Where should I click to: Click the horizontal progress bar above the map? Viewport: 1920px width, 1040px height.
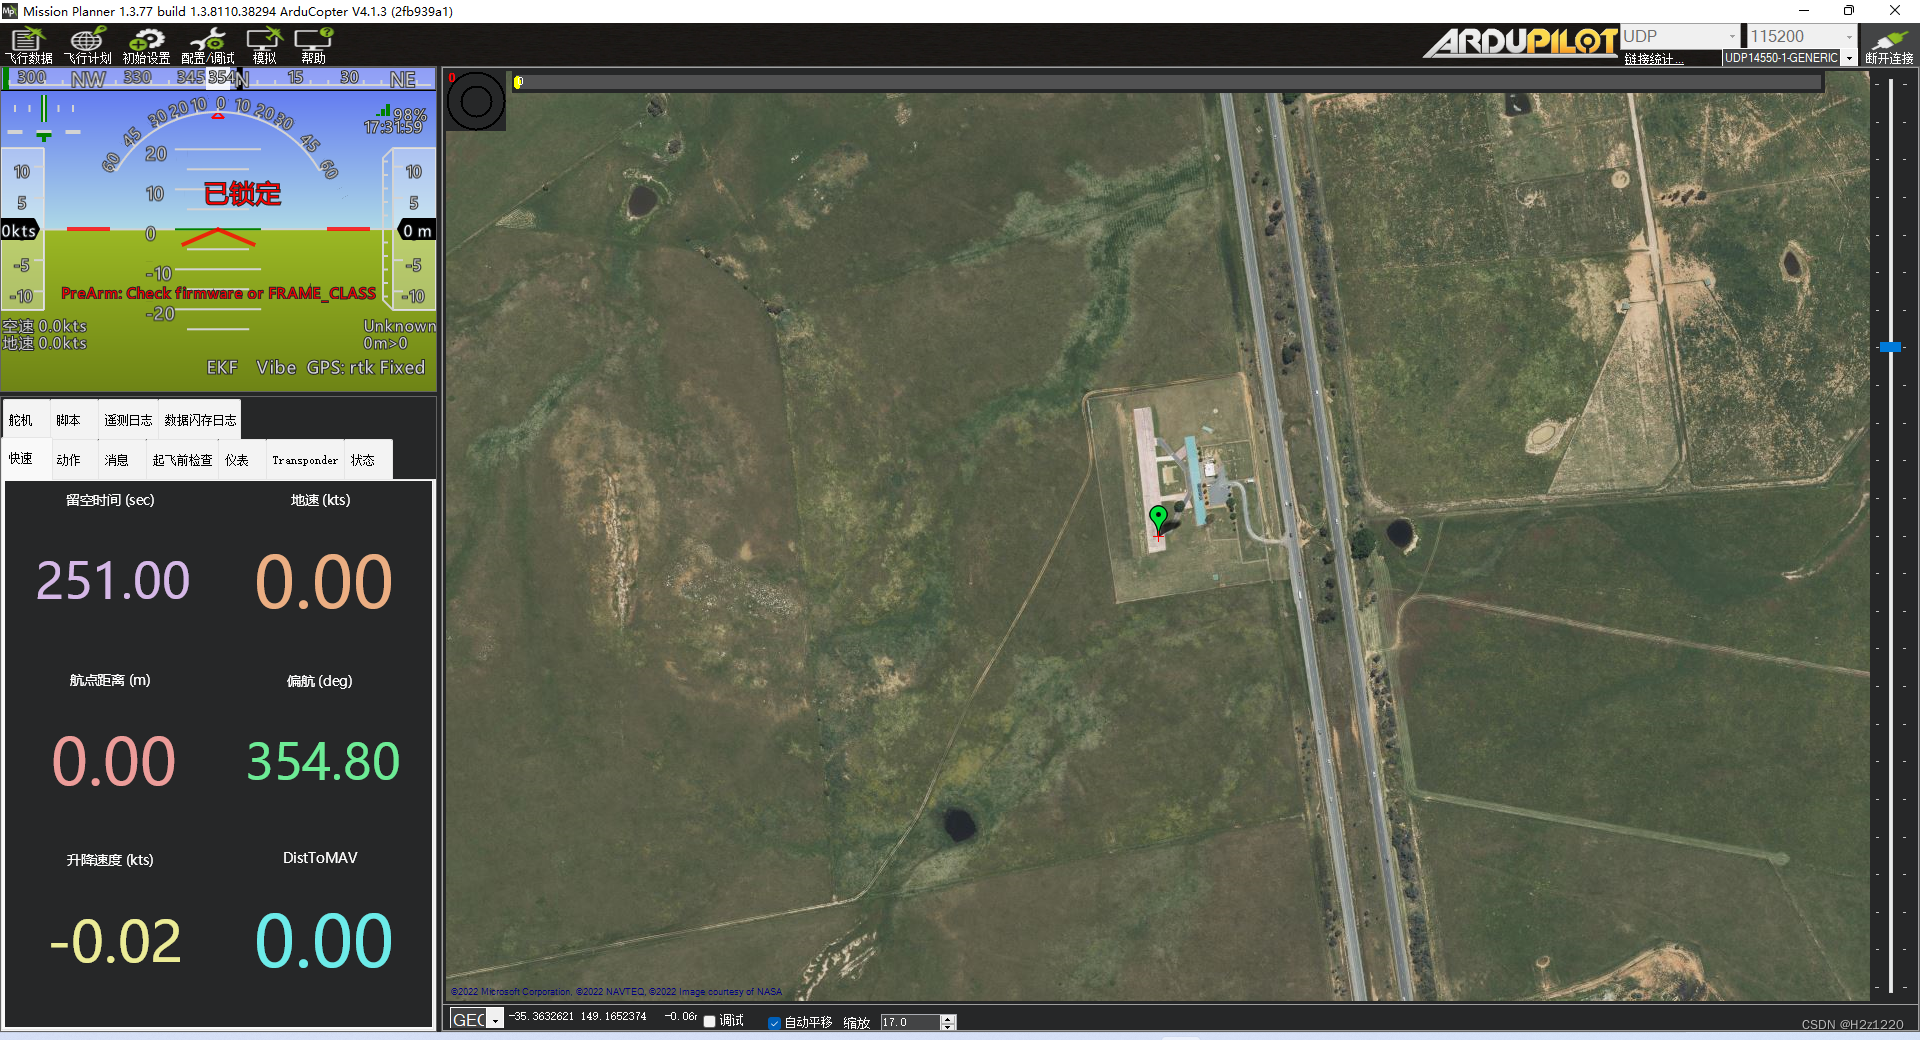point(1167,82)
